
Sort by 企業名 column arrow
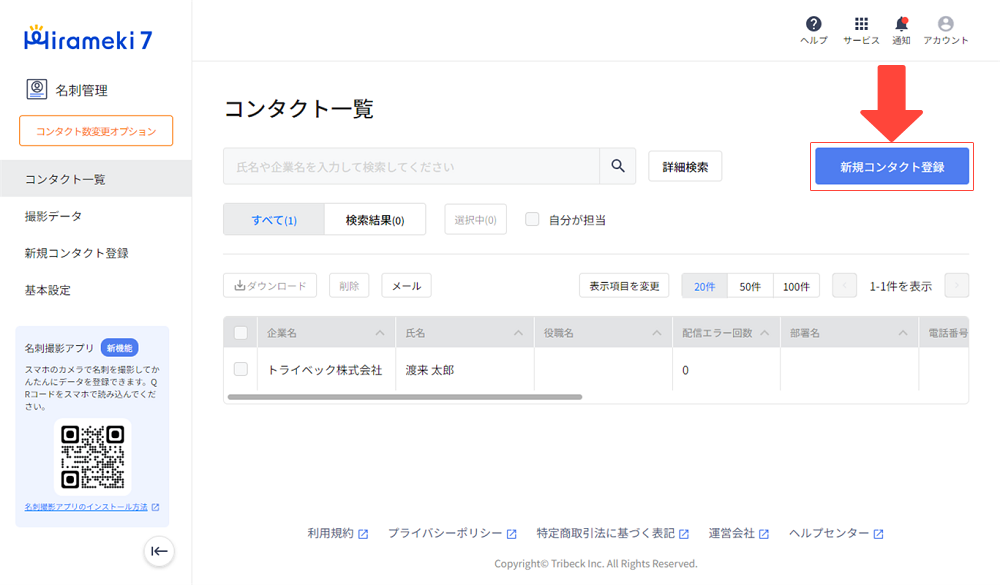point(379,333)
